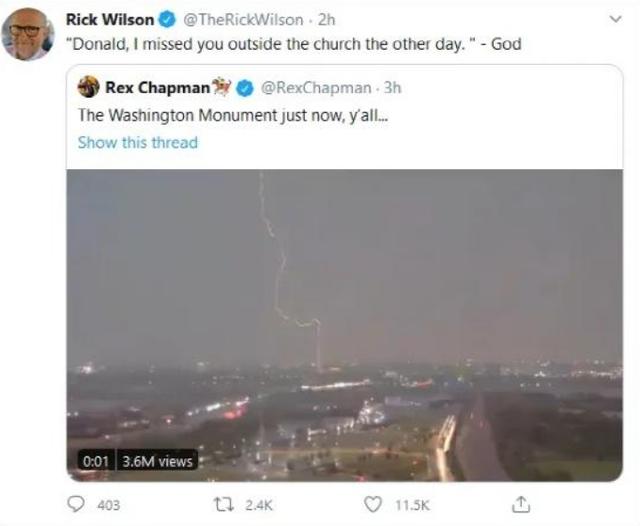The height and width of the screenshot is (526, 640).
Task: Open the Show this thread link
Action: click(x=138, y=142)
